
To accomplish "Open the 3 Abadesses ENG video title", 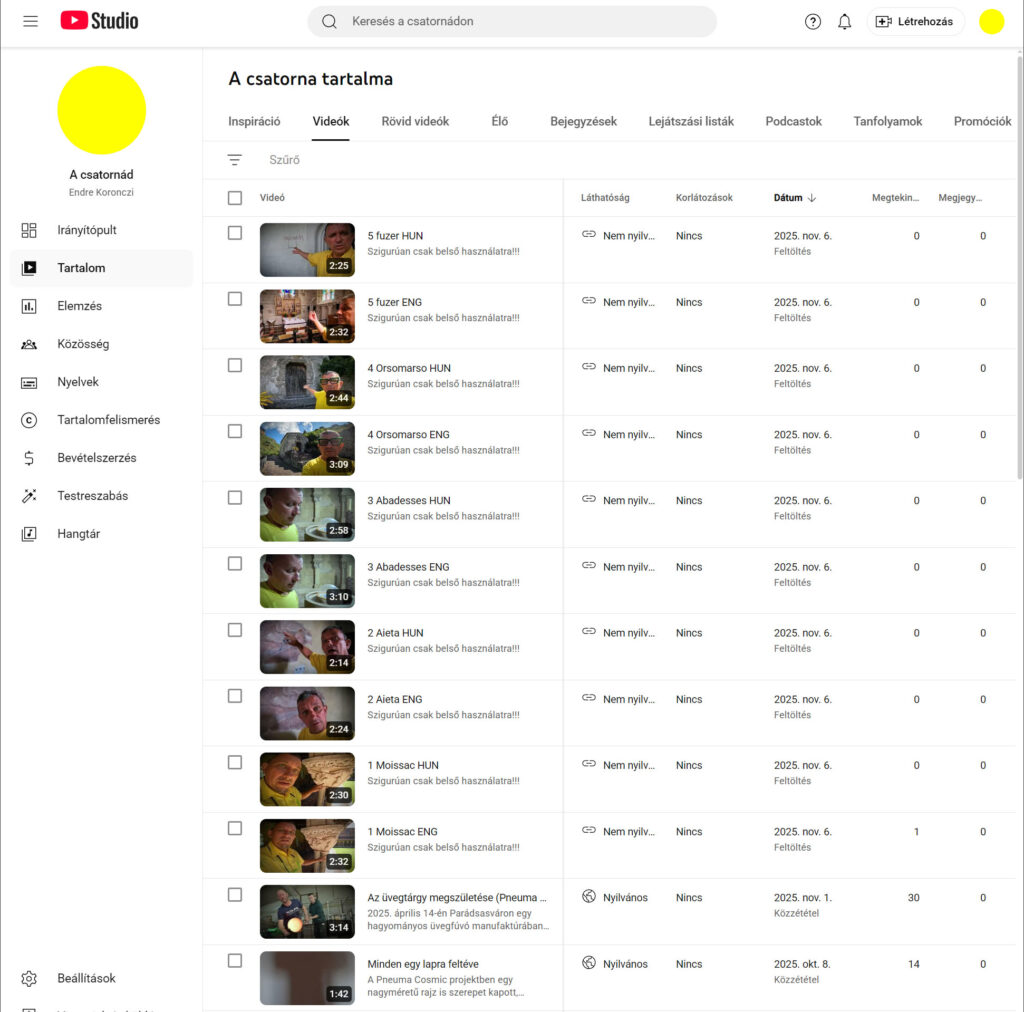I will point(408,567).
